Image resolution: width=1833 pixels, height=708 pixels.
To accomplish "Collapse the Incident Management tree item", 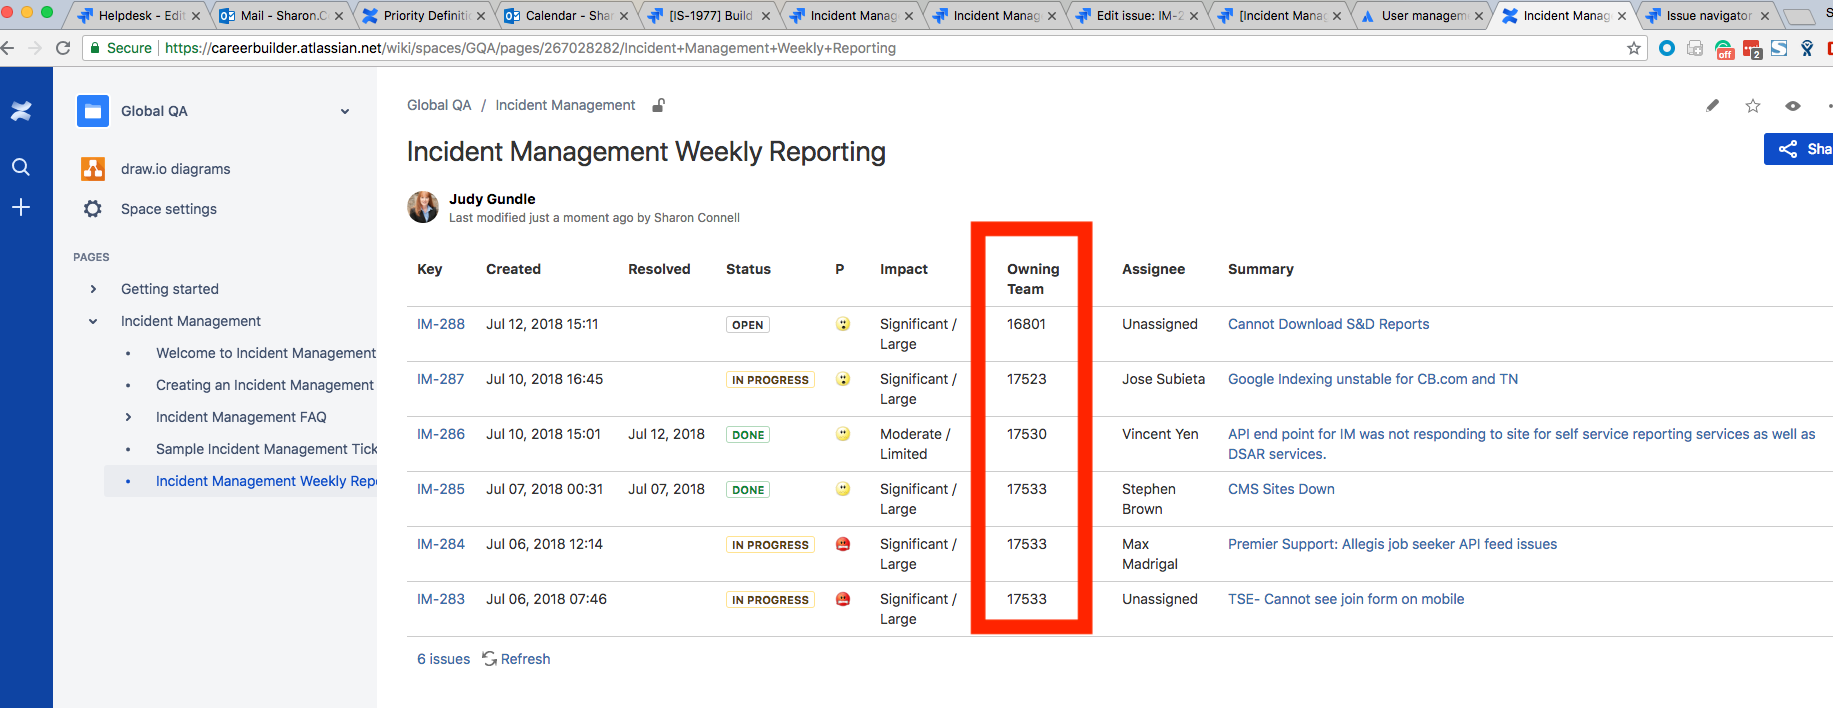I will point(93,321).
